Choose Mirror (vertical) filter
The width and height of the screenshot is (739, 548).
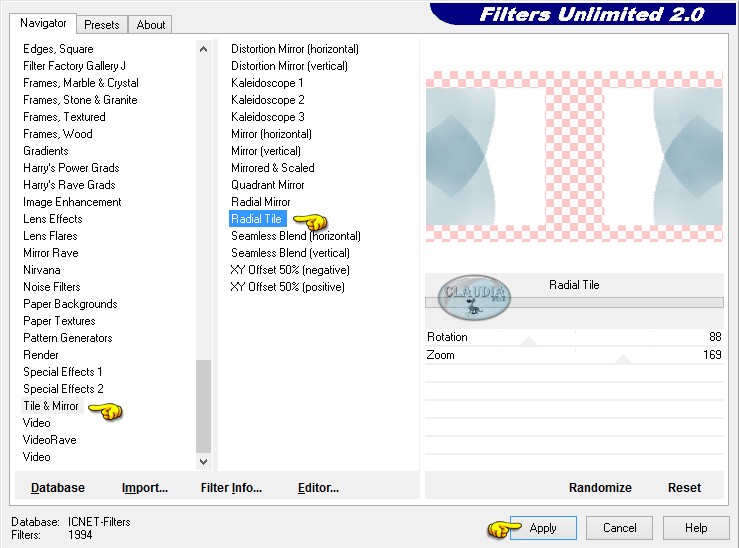click(266, 151)
